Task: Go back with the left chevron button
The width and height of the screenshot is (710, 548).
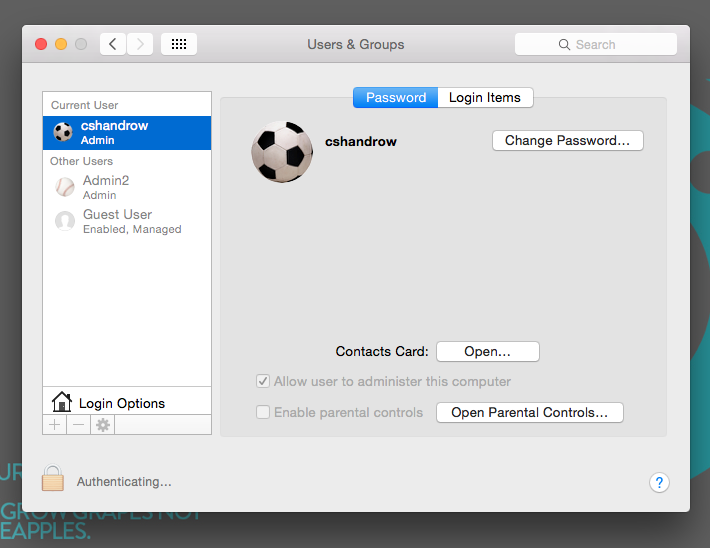Action: [113, 44]
